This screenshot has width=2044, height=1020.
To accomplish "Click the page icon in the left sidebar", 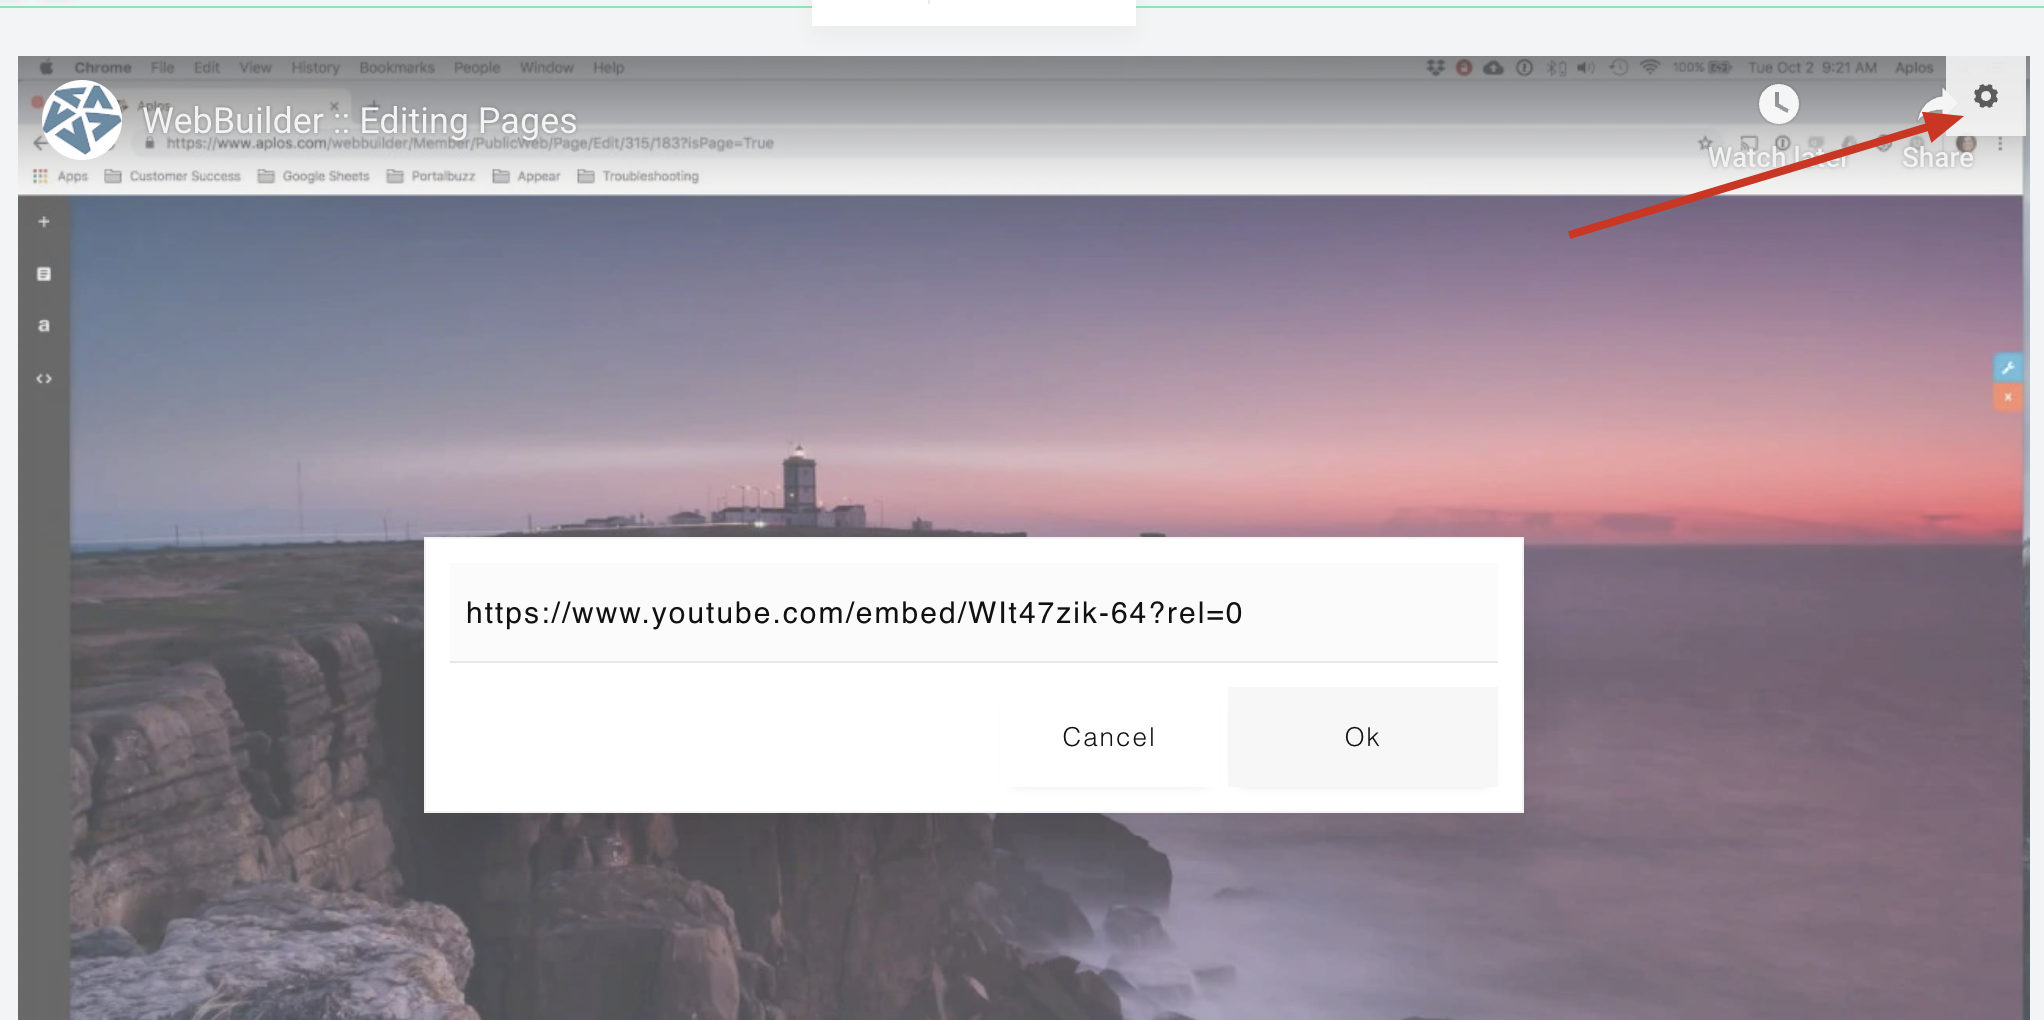I will point(44,274).
